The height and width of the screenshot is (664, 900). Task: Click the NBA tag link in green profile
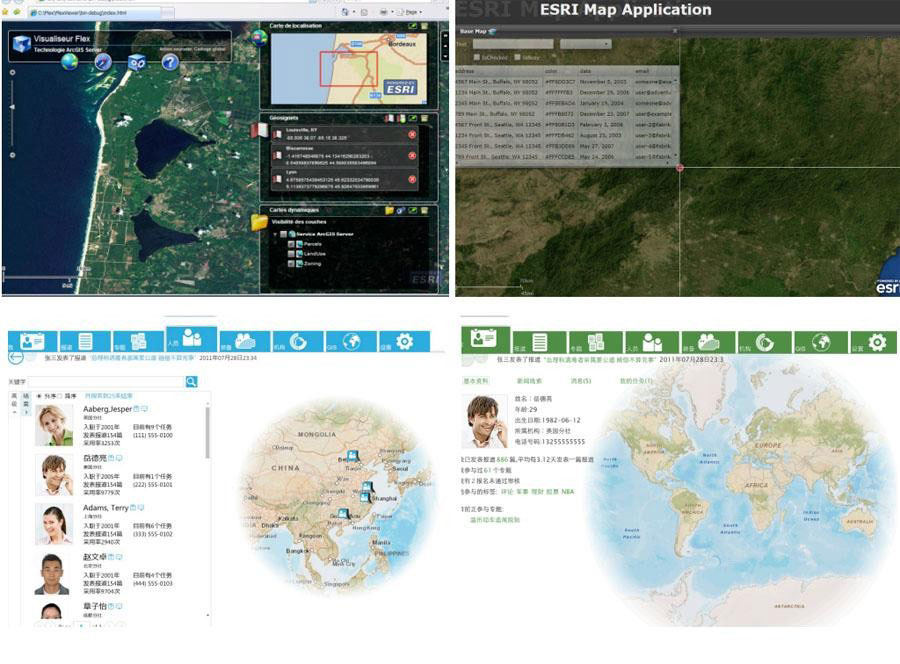(x=567, y=492)
